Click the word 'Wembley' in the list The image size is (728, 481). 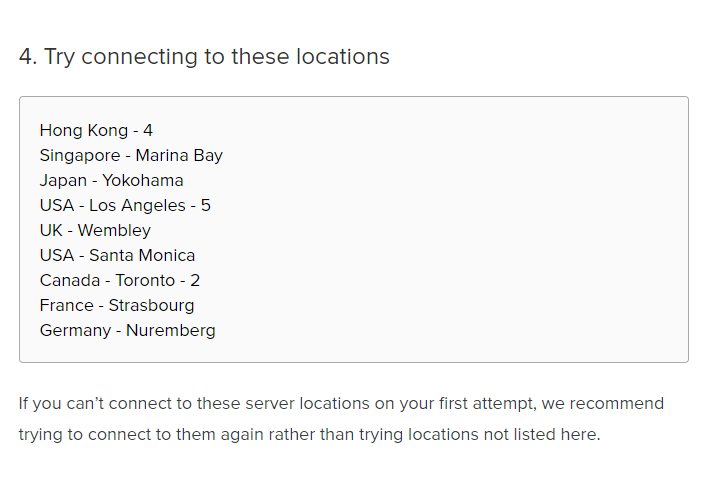click(x=114, y=230)
